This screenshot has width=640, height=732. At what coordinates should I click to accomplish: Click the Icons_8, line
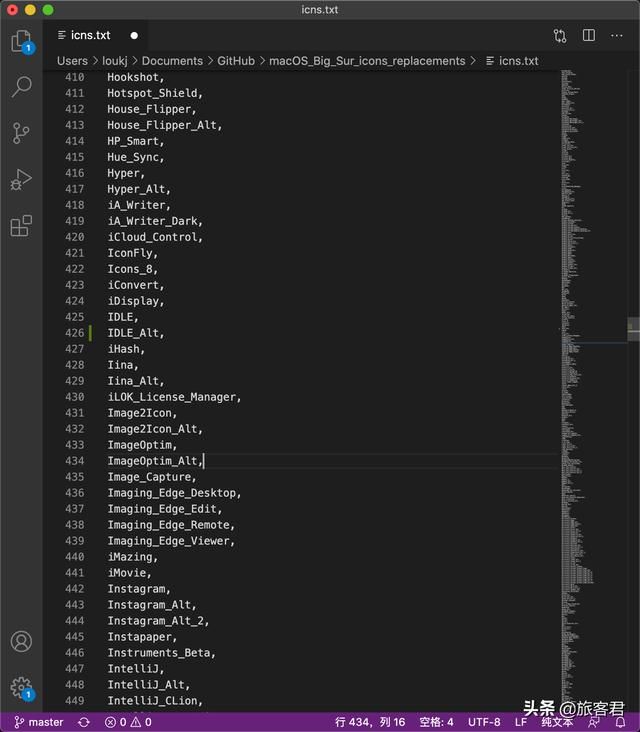pyautogui.click(x=132, y=269)
